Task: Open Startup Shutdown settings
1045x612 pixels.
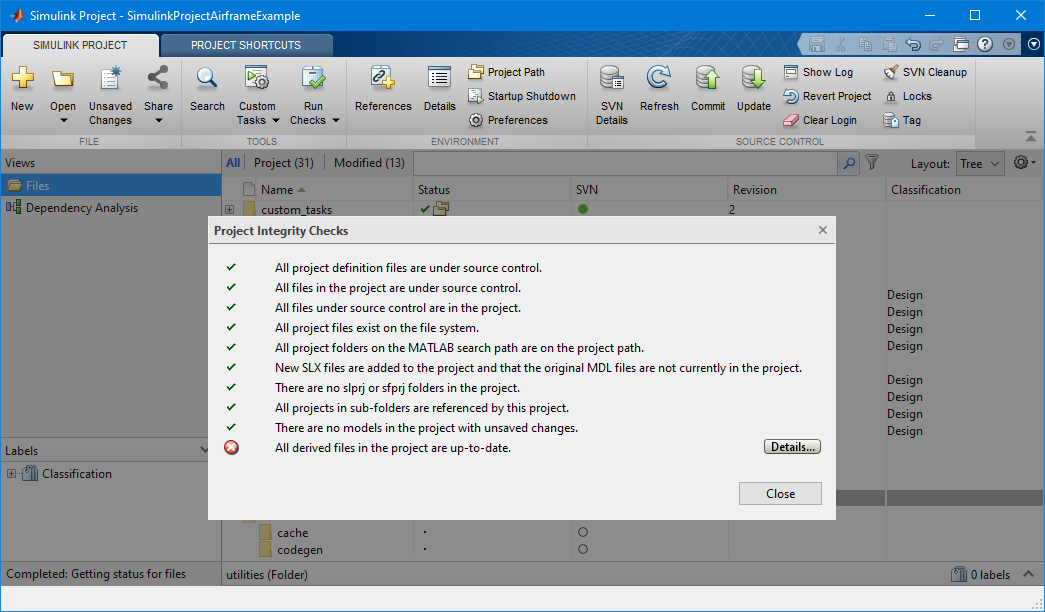Action: click(522, 96)
